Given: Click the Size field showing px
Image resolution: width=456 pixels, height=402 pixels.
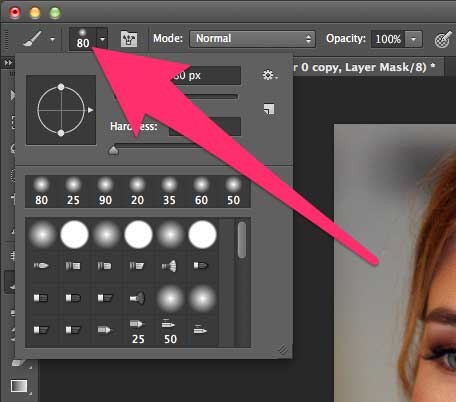Looking at the screenshot, I should click(204, 75).
